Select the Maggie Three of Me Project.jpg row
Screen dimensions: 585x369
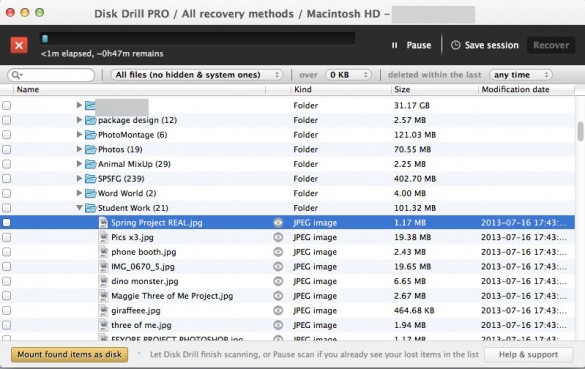287,296
